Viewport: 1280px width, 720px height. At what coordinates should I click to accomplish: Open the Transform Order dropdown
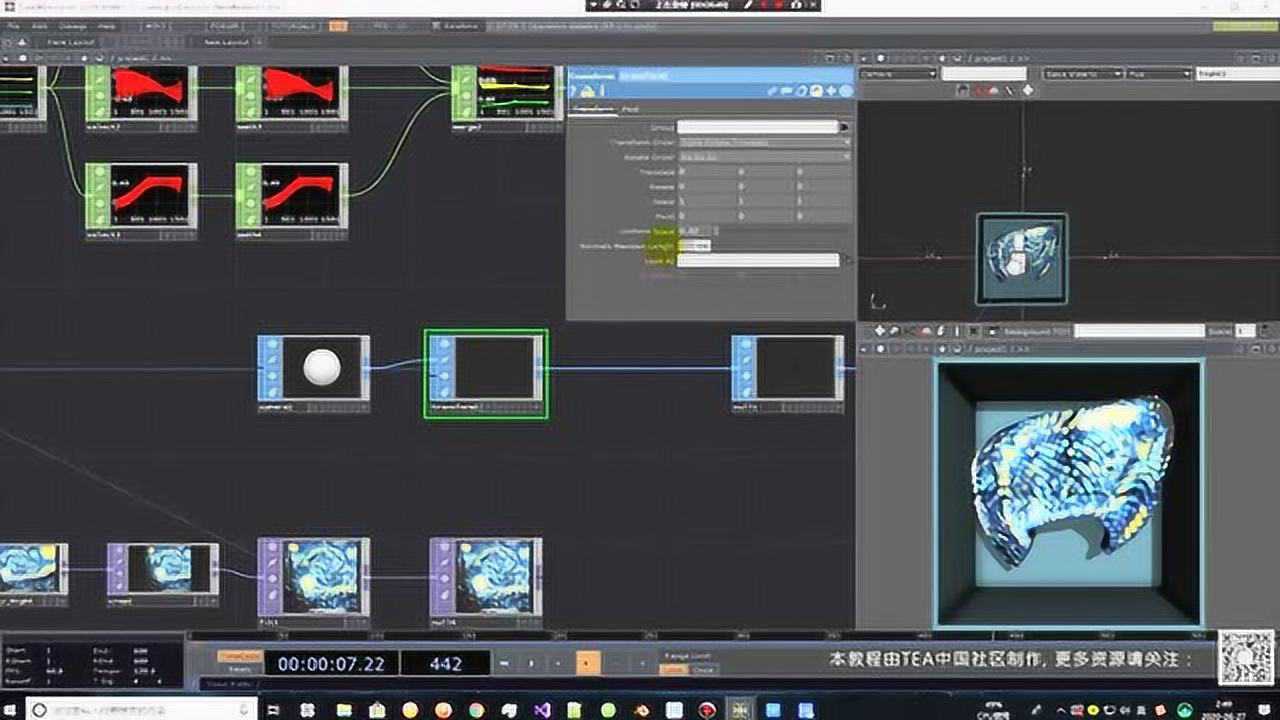click(760, 141)
